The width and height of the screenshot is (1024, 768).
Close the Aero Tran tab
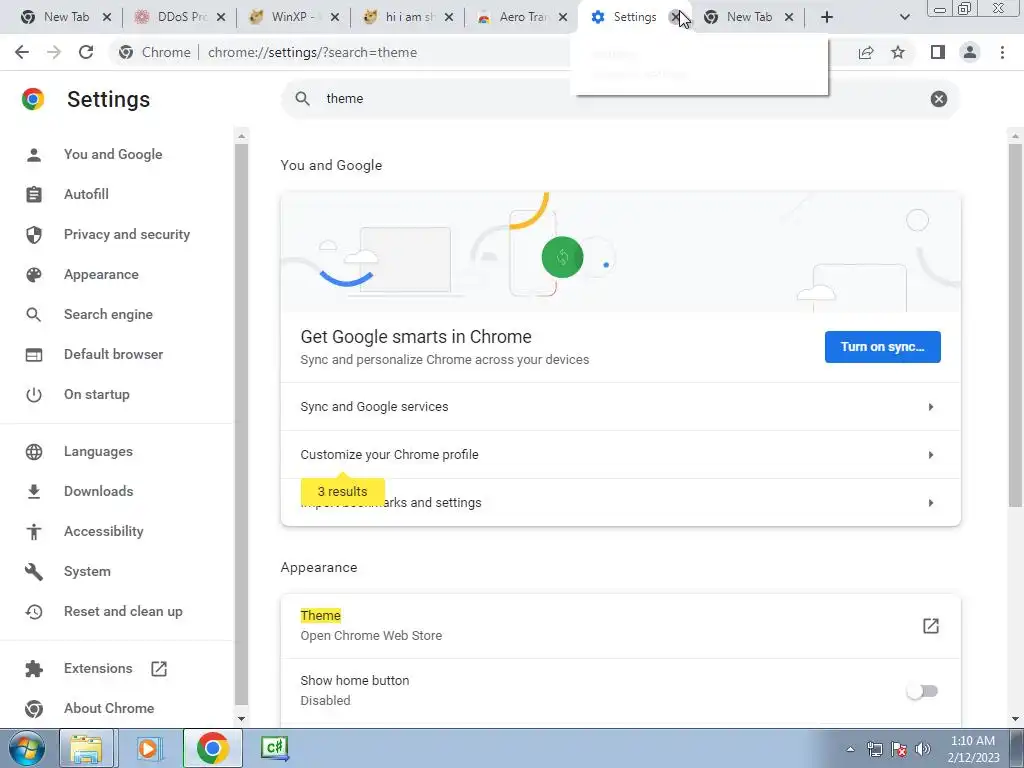pos(563,17)
